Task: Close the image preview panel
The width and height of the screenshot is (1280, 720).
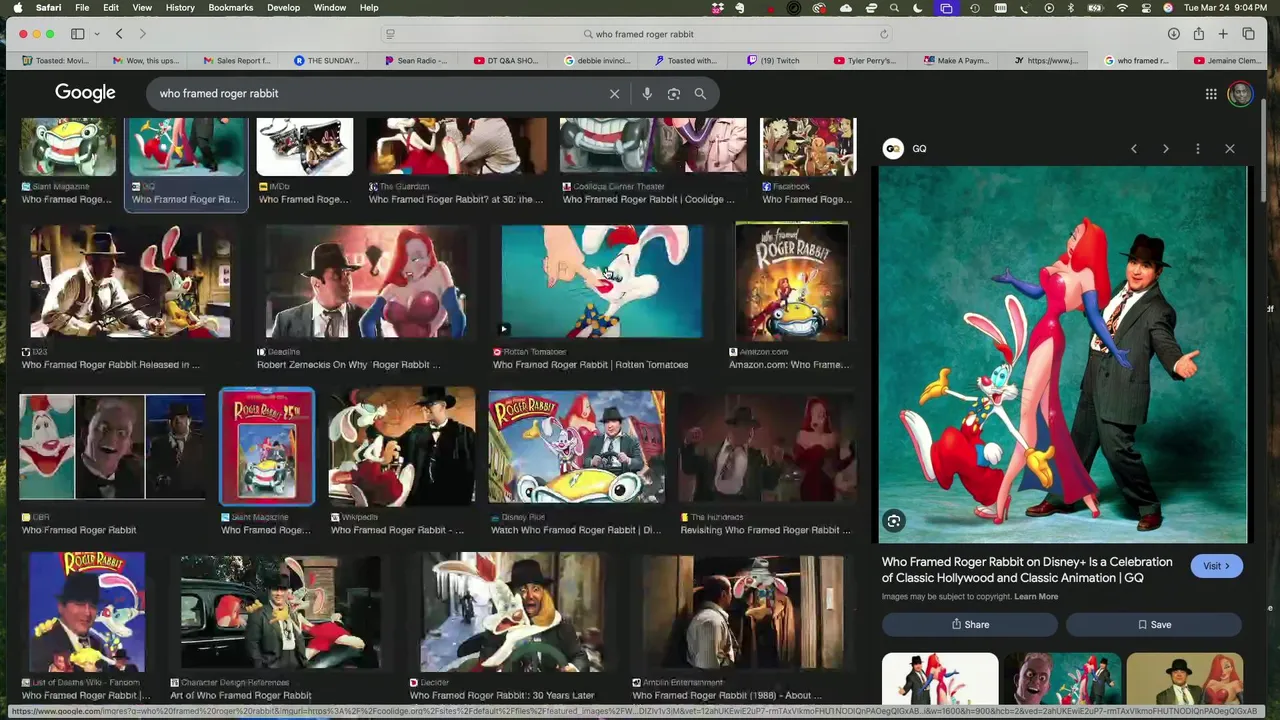Action: point(1230,149)
